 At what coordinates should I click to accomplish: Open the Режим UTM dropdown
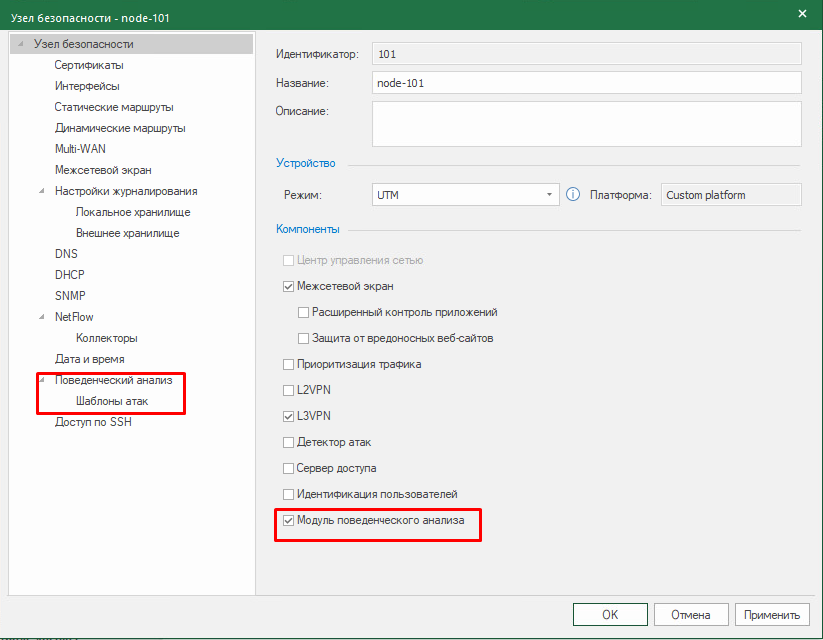[465, 195]
